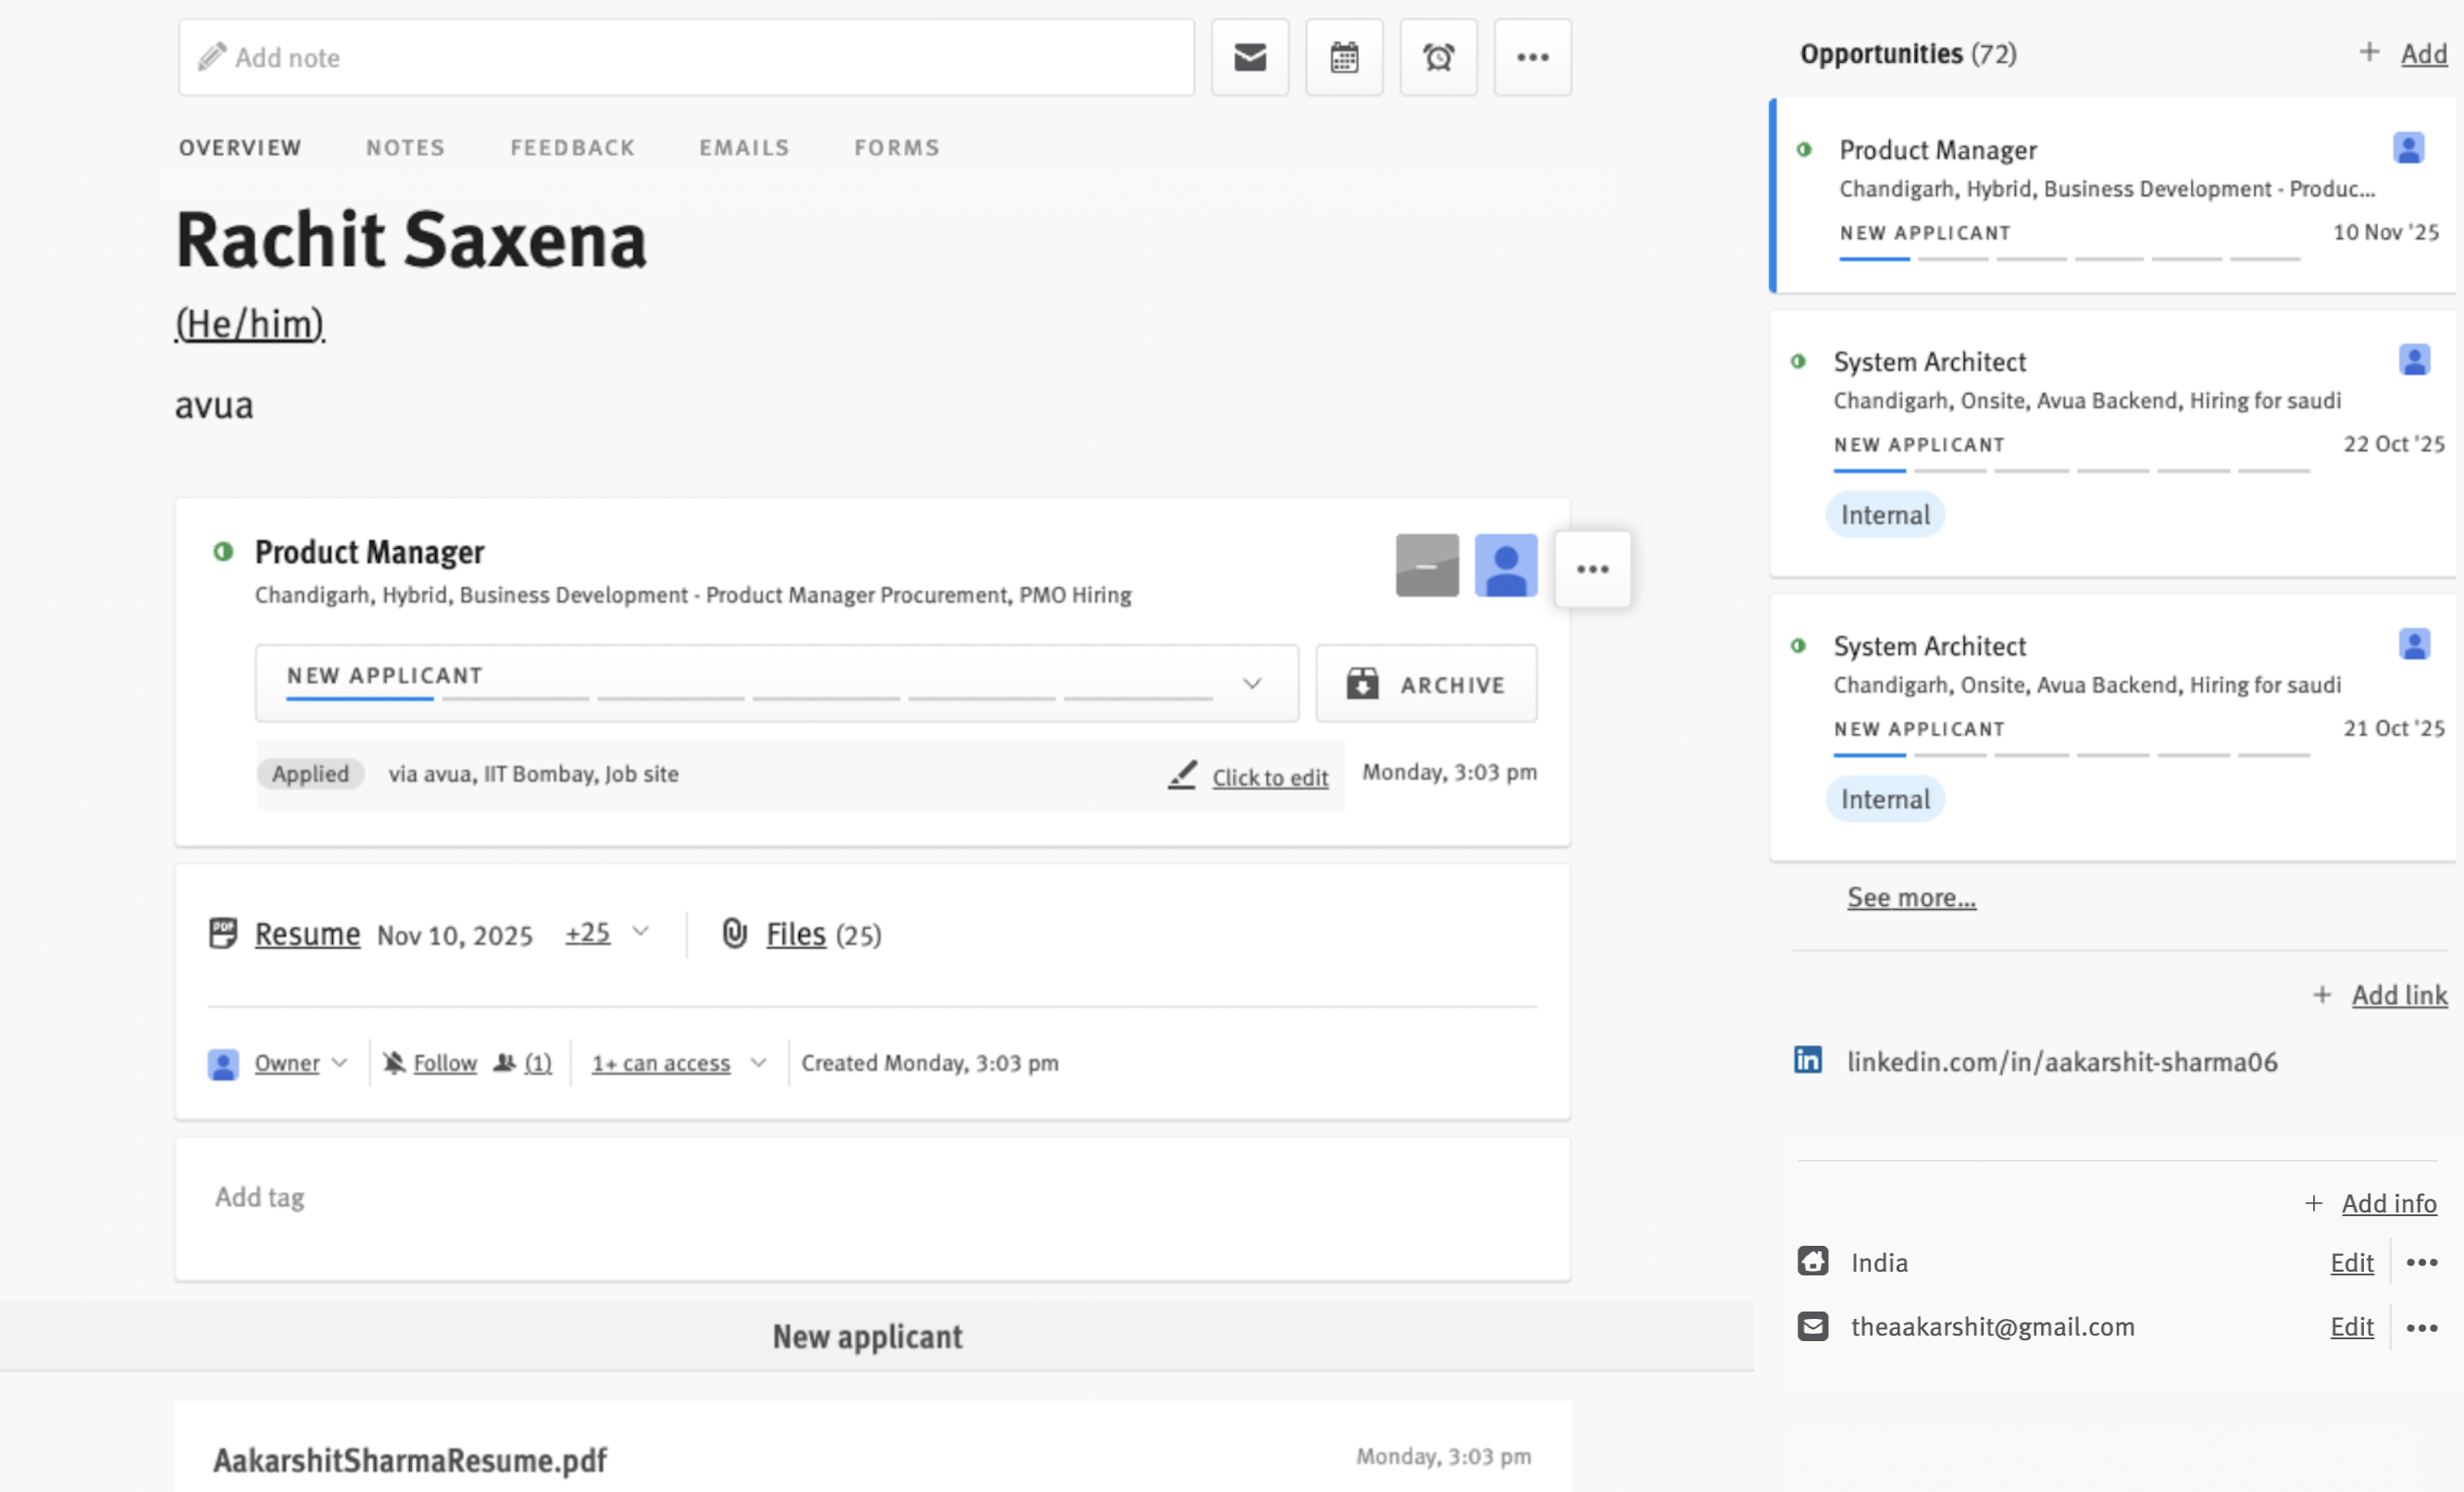Click the Add note input field
This screenshot has height=1492, width=2464.
(686, 57)
